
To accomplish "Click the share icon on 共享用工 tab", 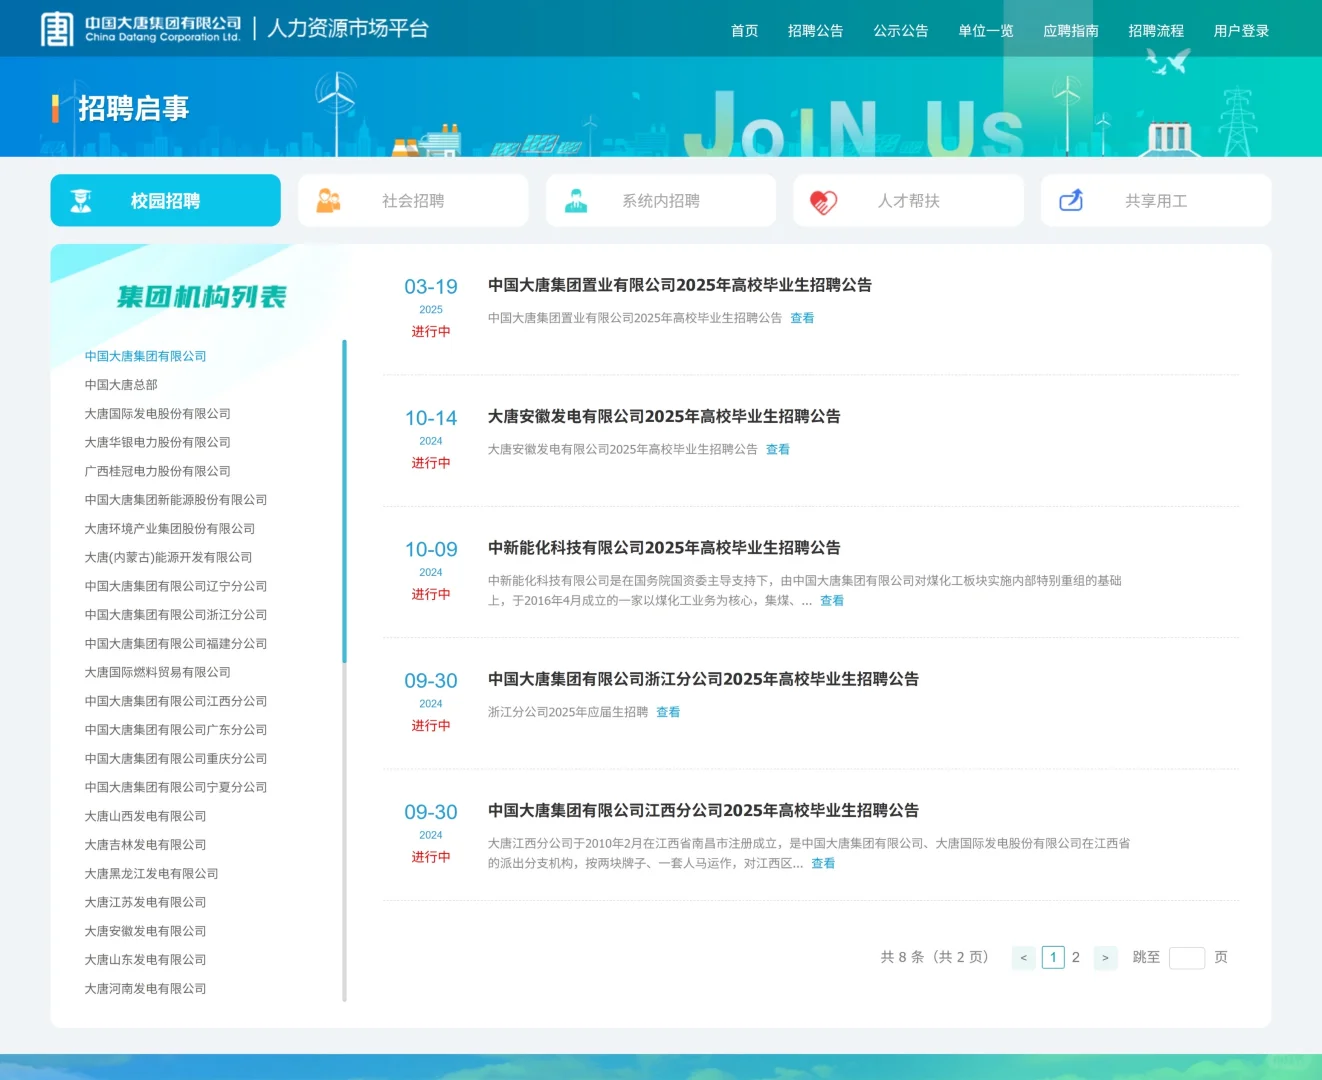I will [1071, 201].
